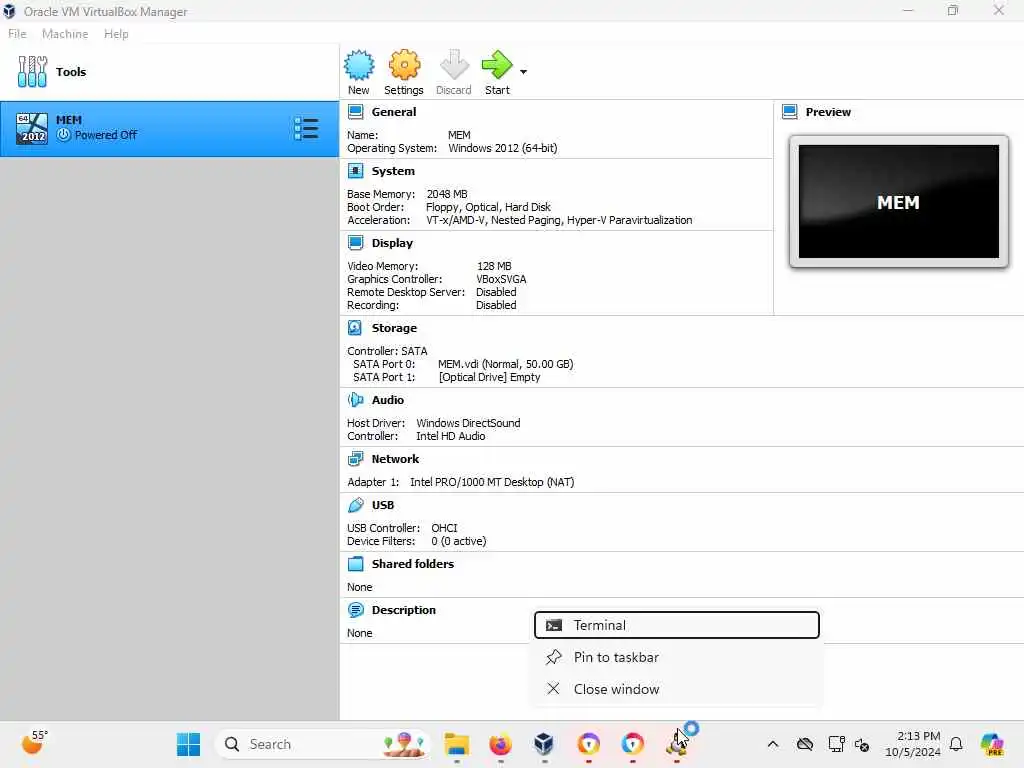Click the Windows DirectSound host driver value
Viewport: 1024px width, 768px height.
[468, 423]
